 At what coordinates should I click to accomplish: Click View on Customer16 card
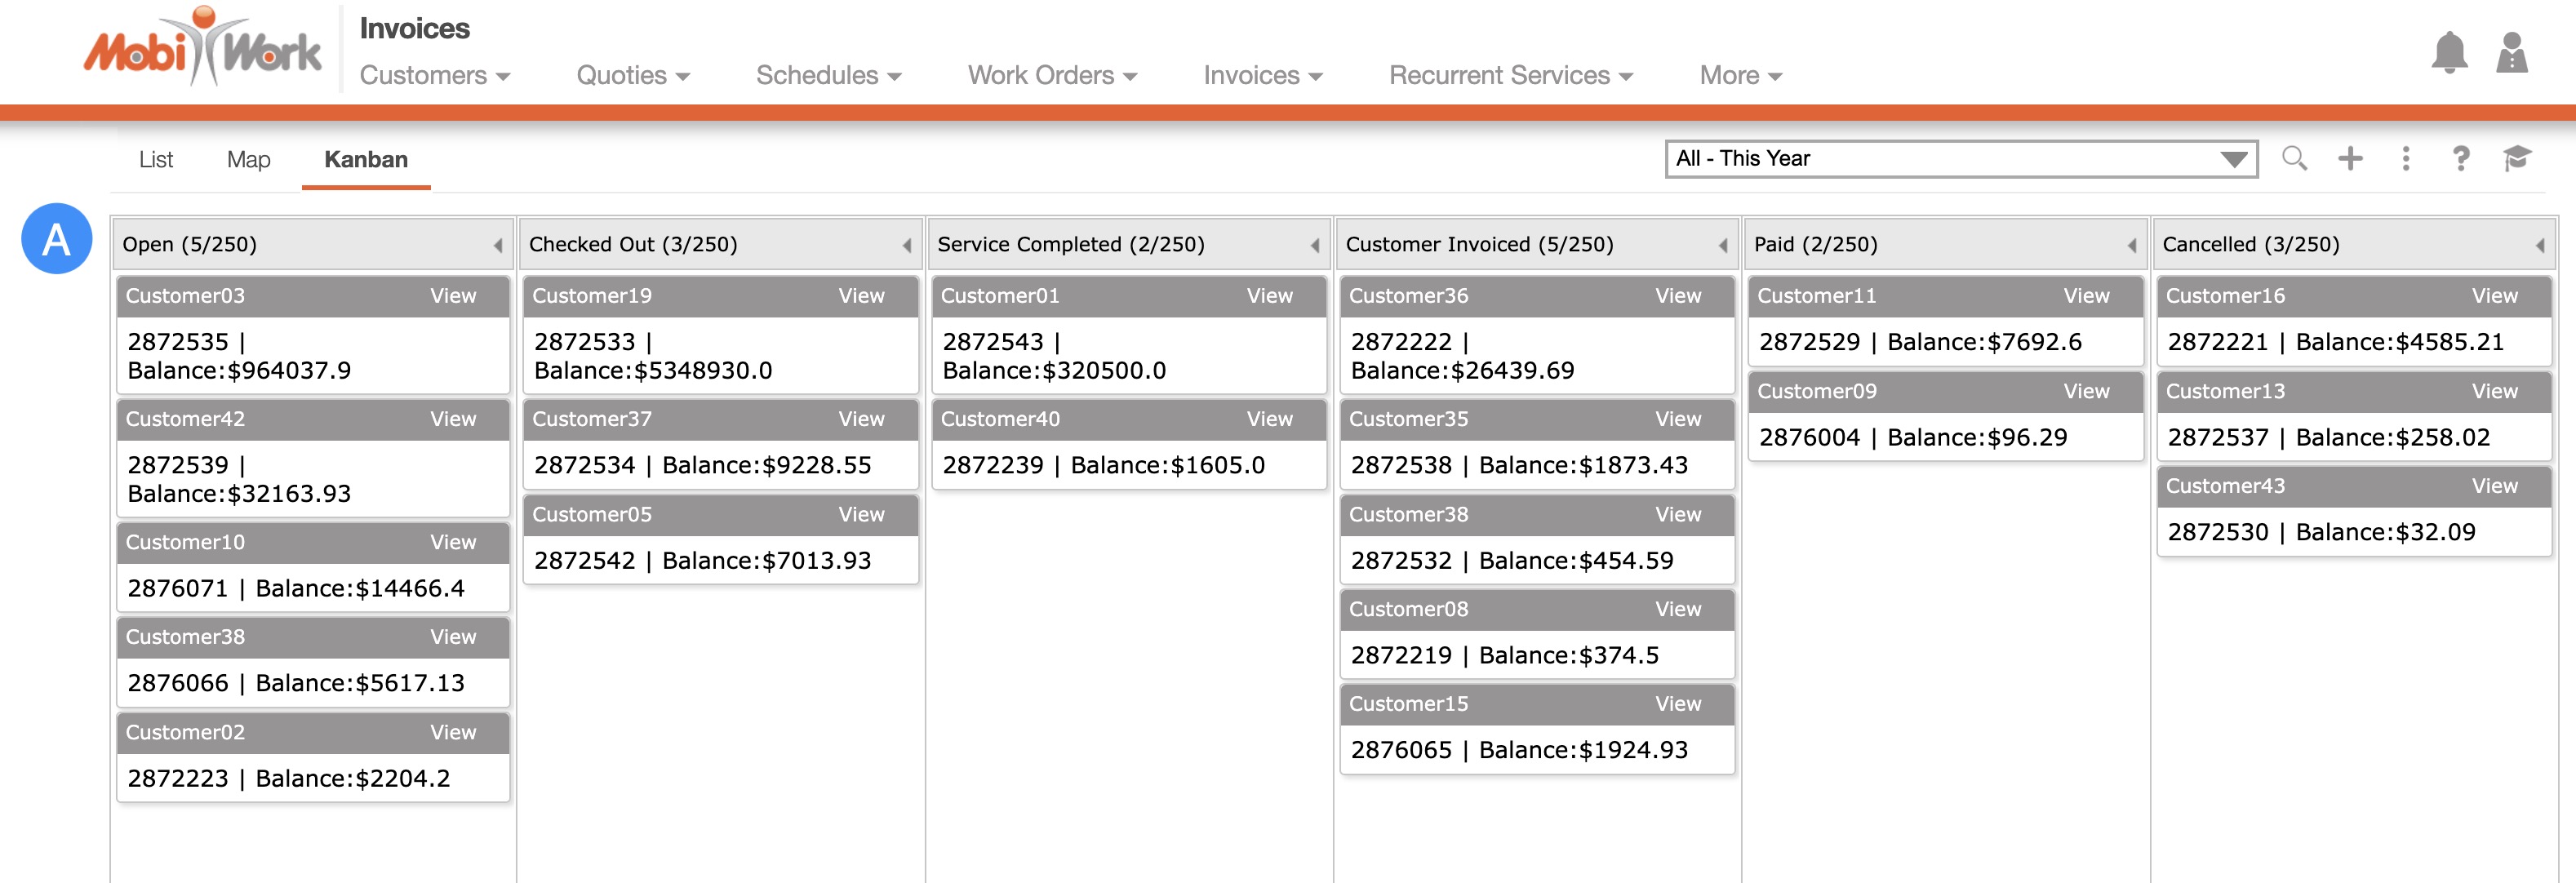tap(2494, 296)
